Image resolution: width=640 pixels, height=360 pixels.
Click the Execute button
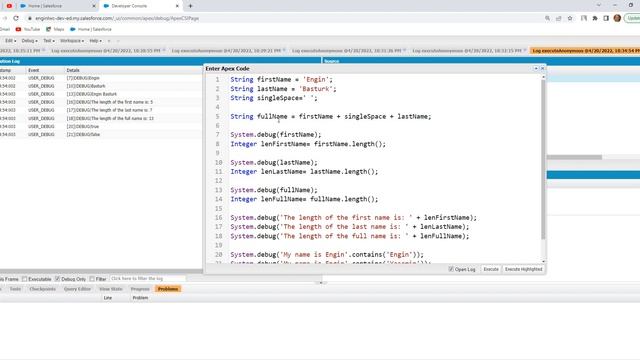click(x=491, y=269)
